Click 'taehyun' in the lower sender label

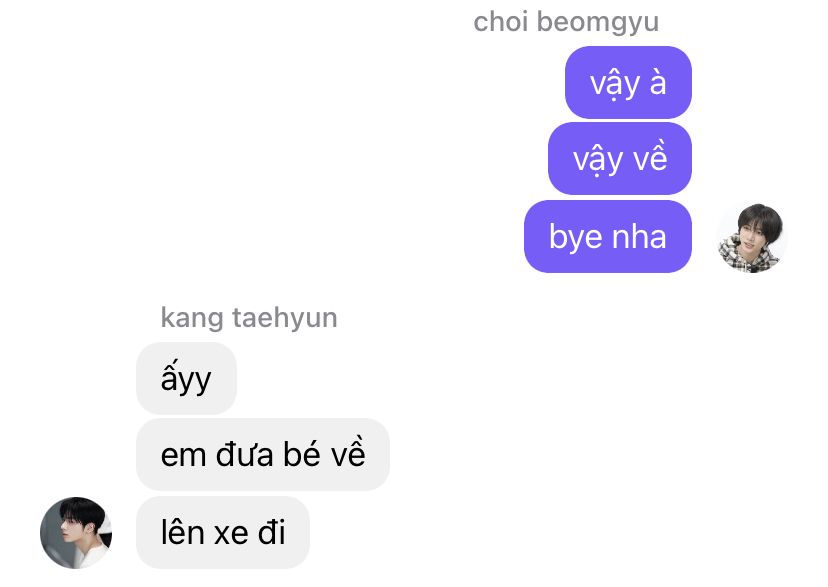click(285, 318)
